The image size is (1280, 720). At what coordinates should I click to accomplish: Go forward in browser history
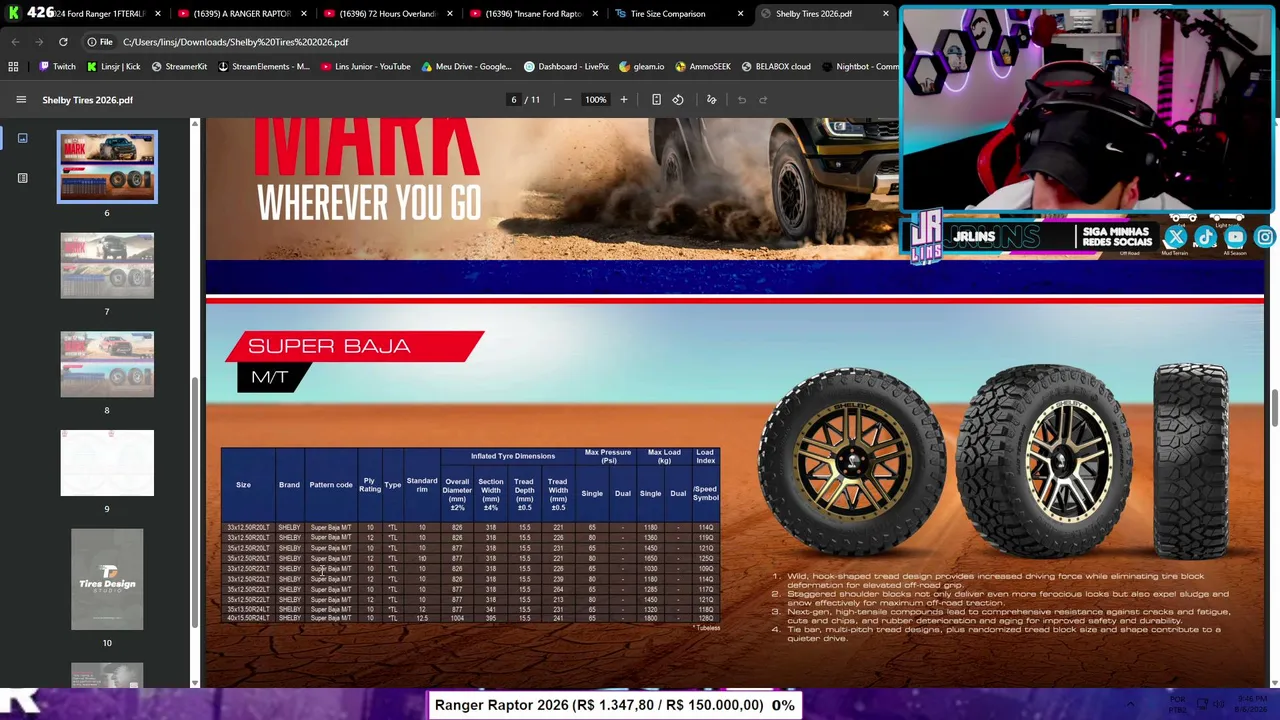pyautogui.click(x=39, y=42)
